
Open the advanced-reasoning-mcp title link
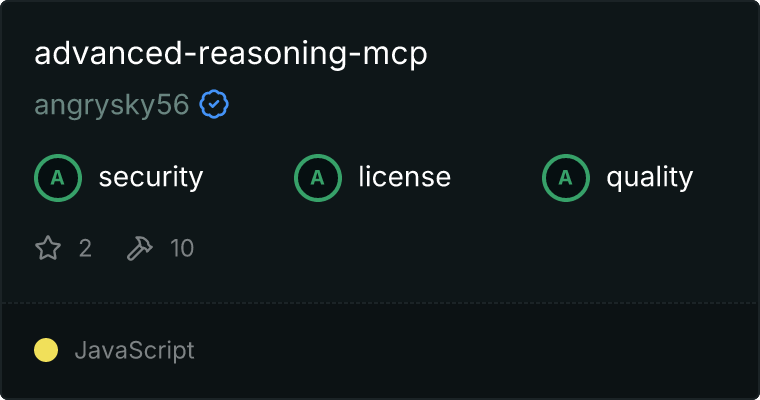(x=231, y=54)
